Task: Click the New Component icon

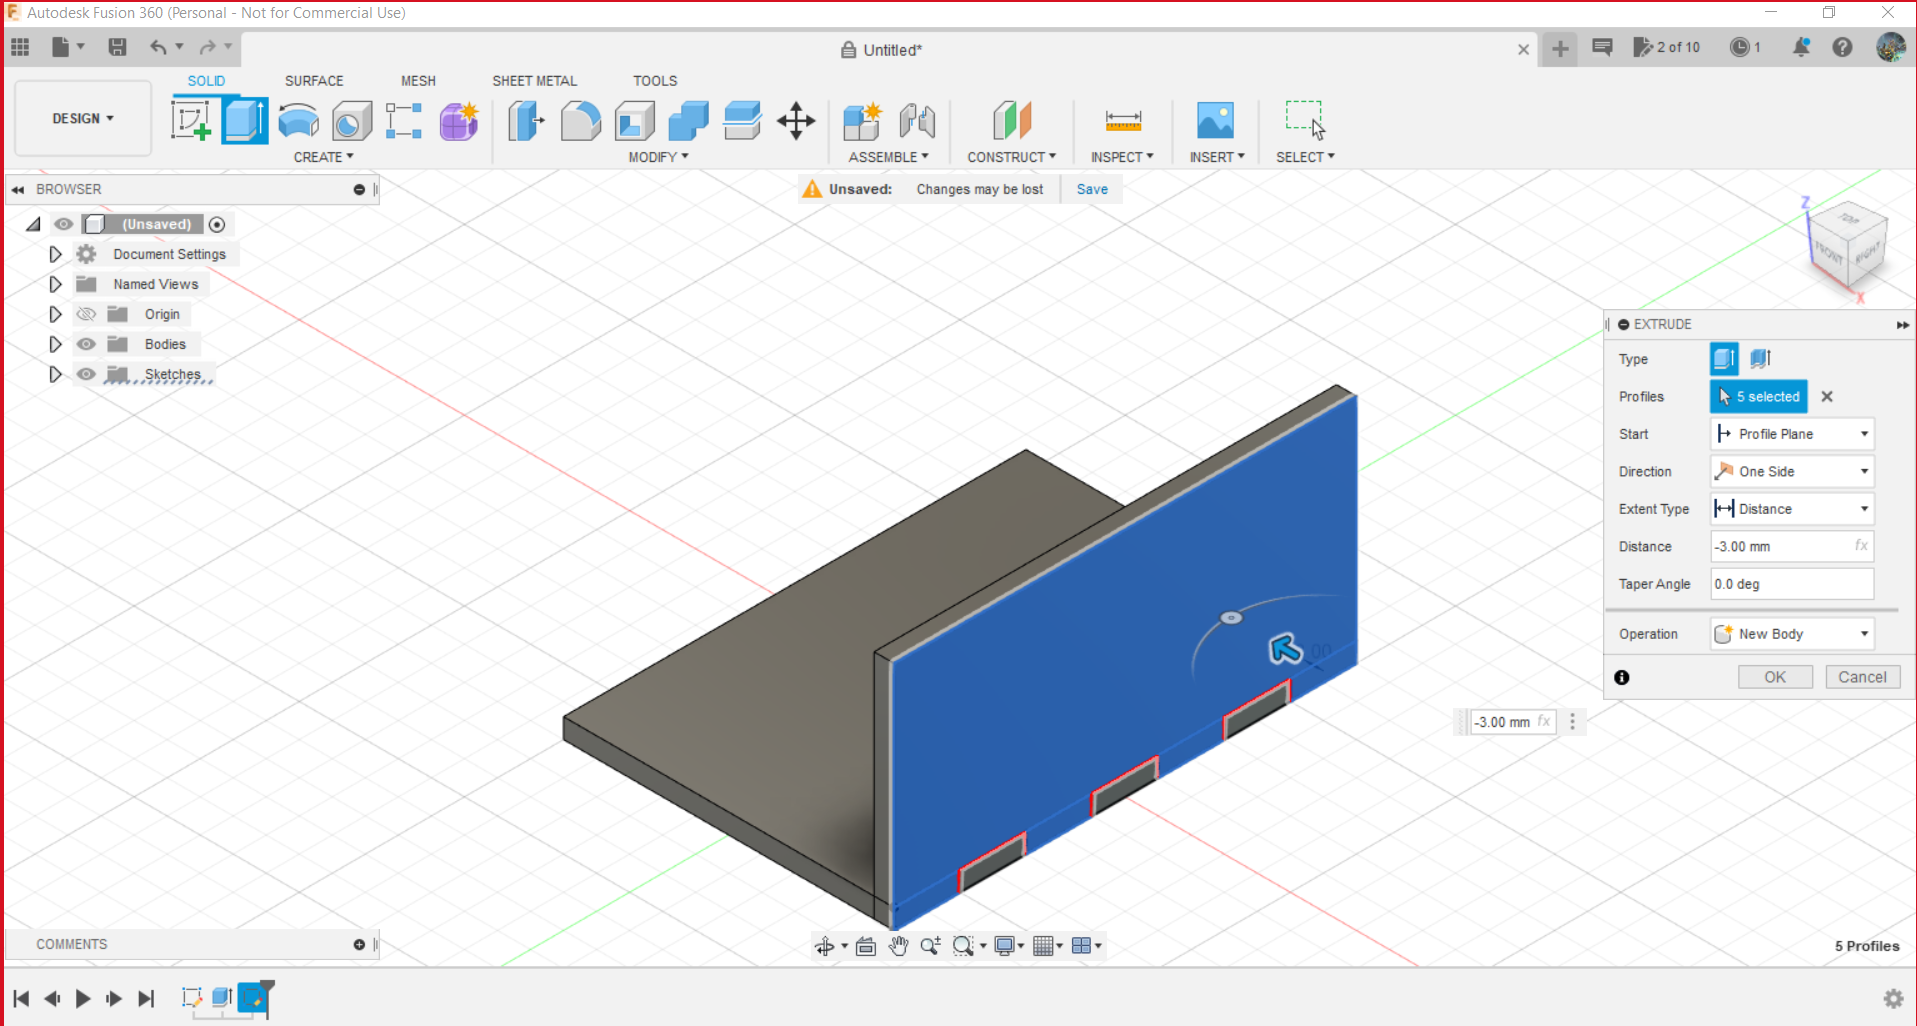Action: [x=862, y=121]
